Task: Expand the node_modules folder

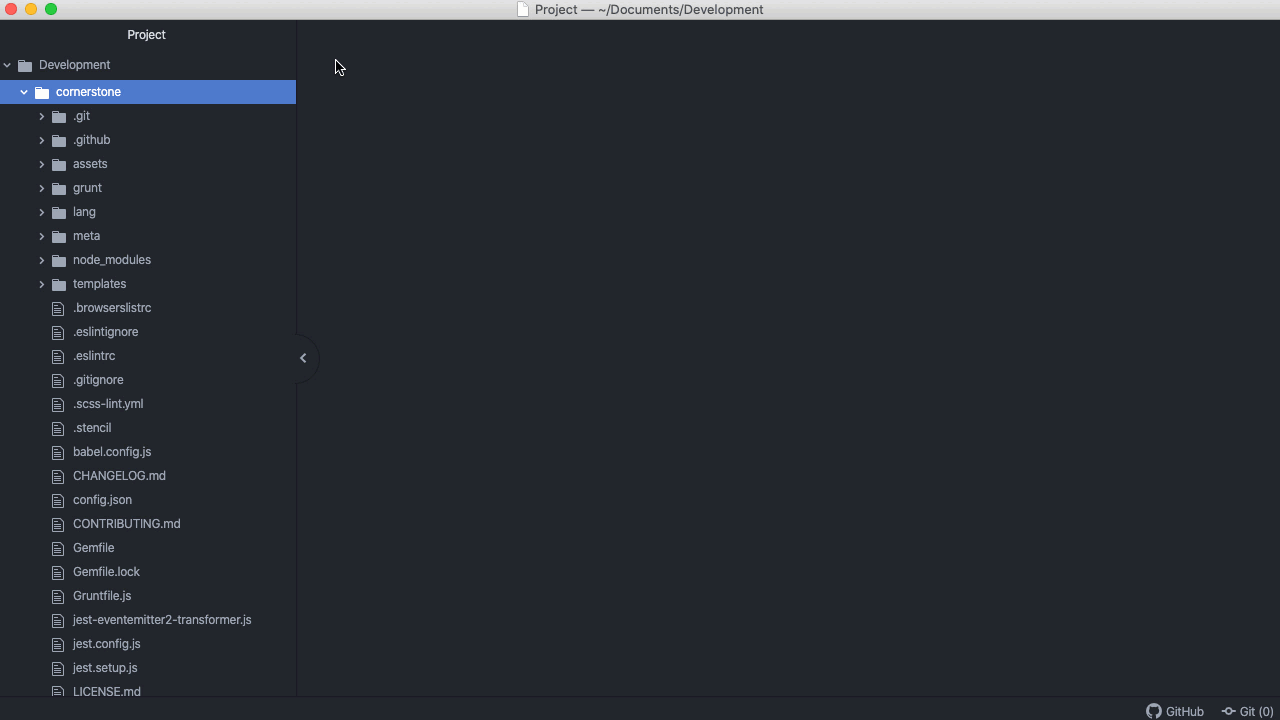Action: (x=41, y=259)
